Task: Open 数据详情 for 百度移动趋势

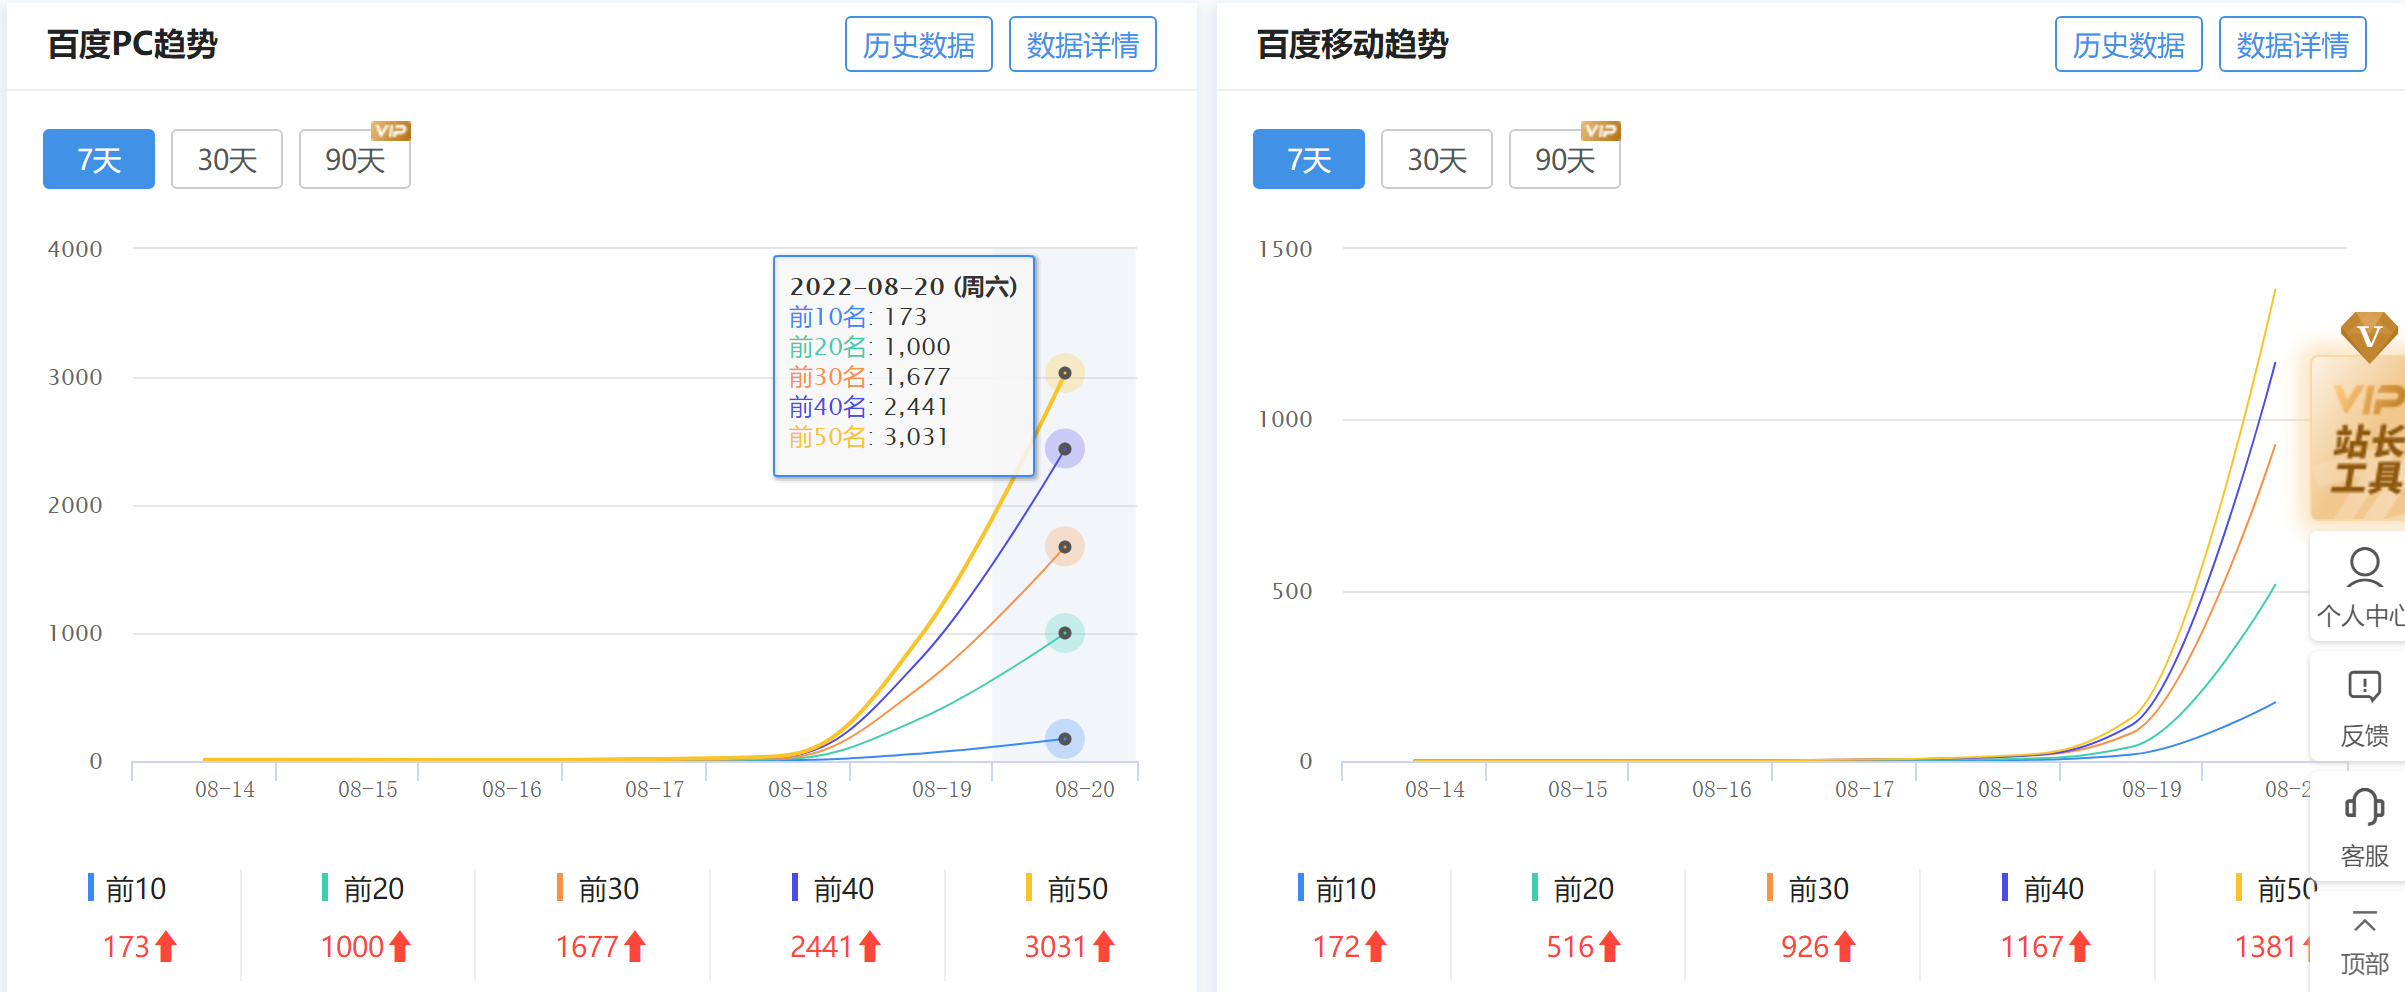Action: coord(2292,44)
